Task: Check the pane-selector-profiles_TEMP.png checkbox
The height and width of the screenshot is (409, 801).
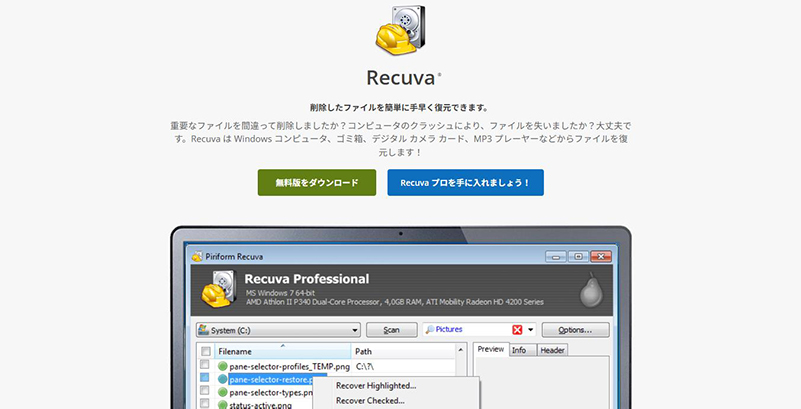Action: click(204, 365)
